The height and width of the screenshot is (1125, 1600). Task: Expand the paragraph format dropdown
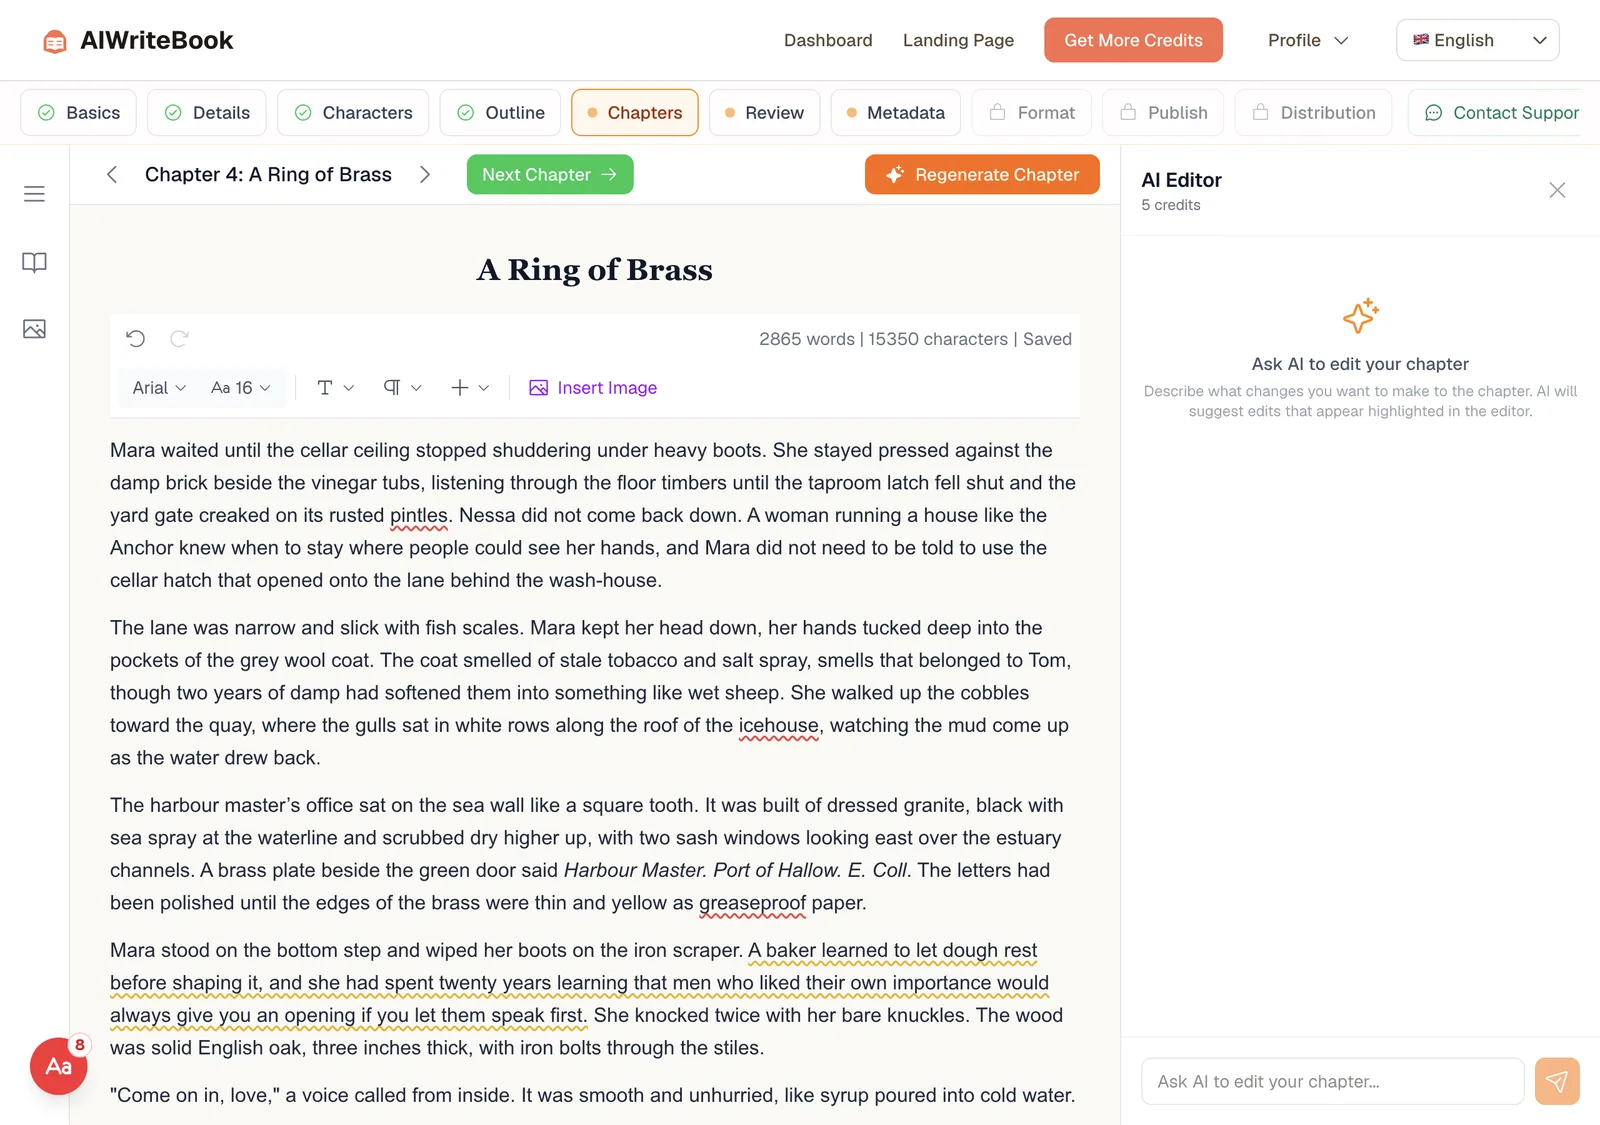tap(402, 388)
